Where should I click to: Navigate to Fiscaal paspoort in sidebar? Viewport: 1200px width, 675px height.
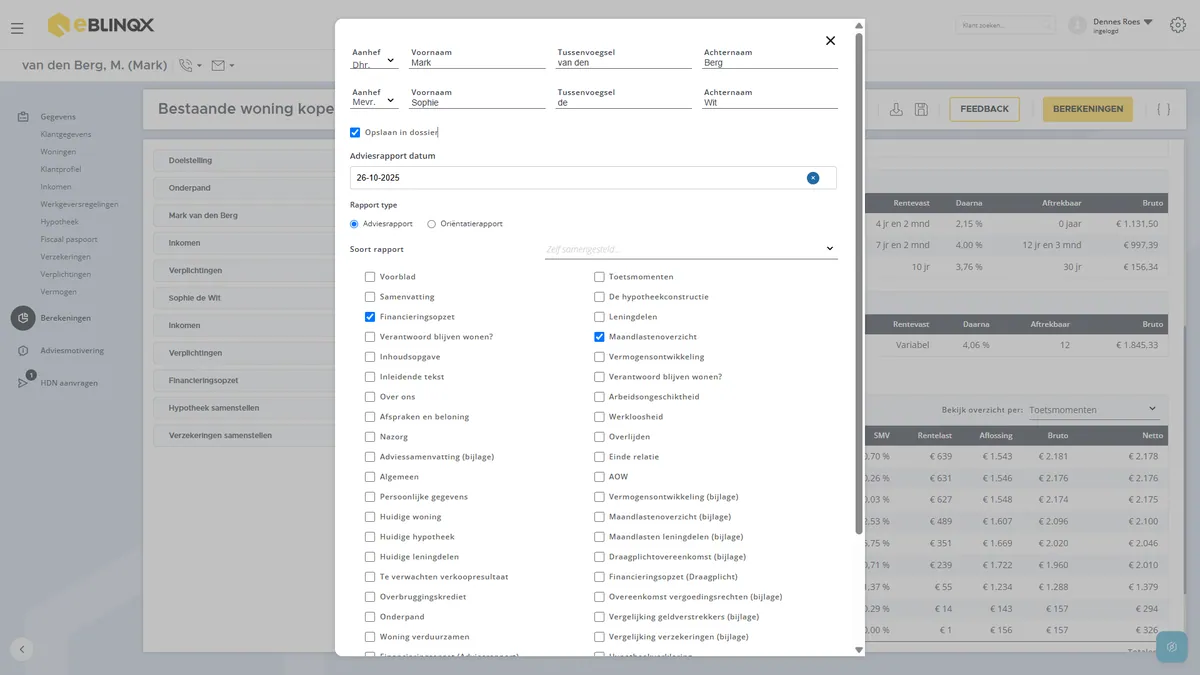pos(69,239)
